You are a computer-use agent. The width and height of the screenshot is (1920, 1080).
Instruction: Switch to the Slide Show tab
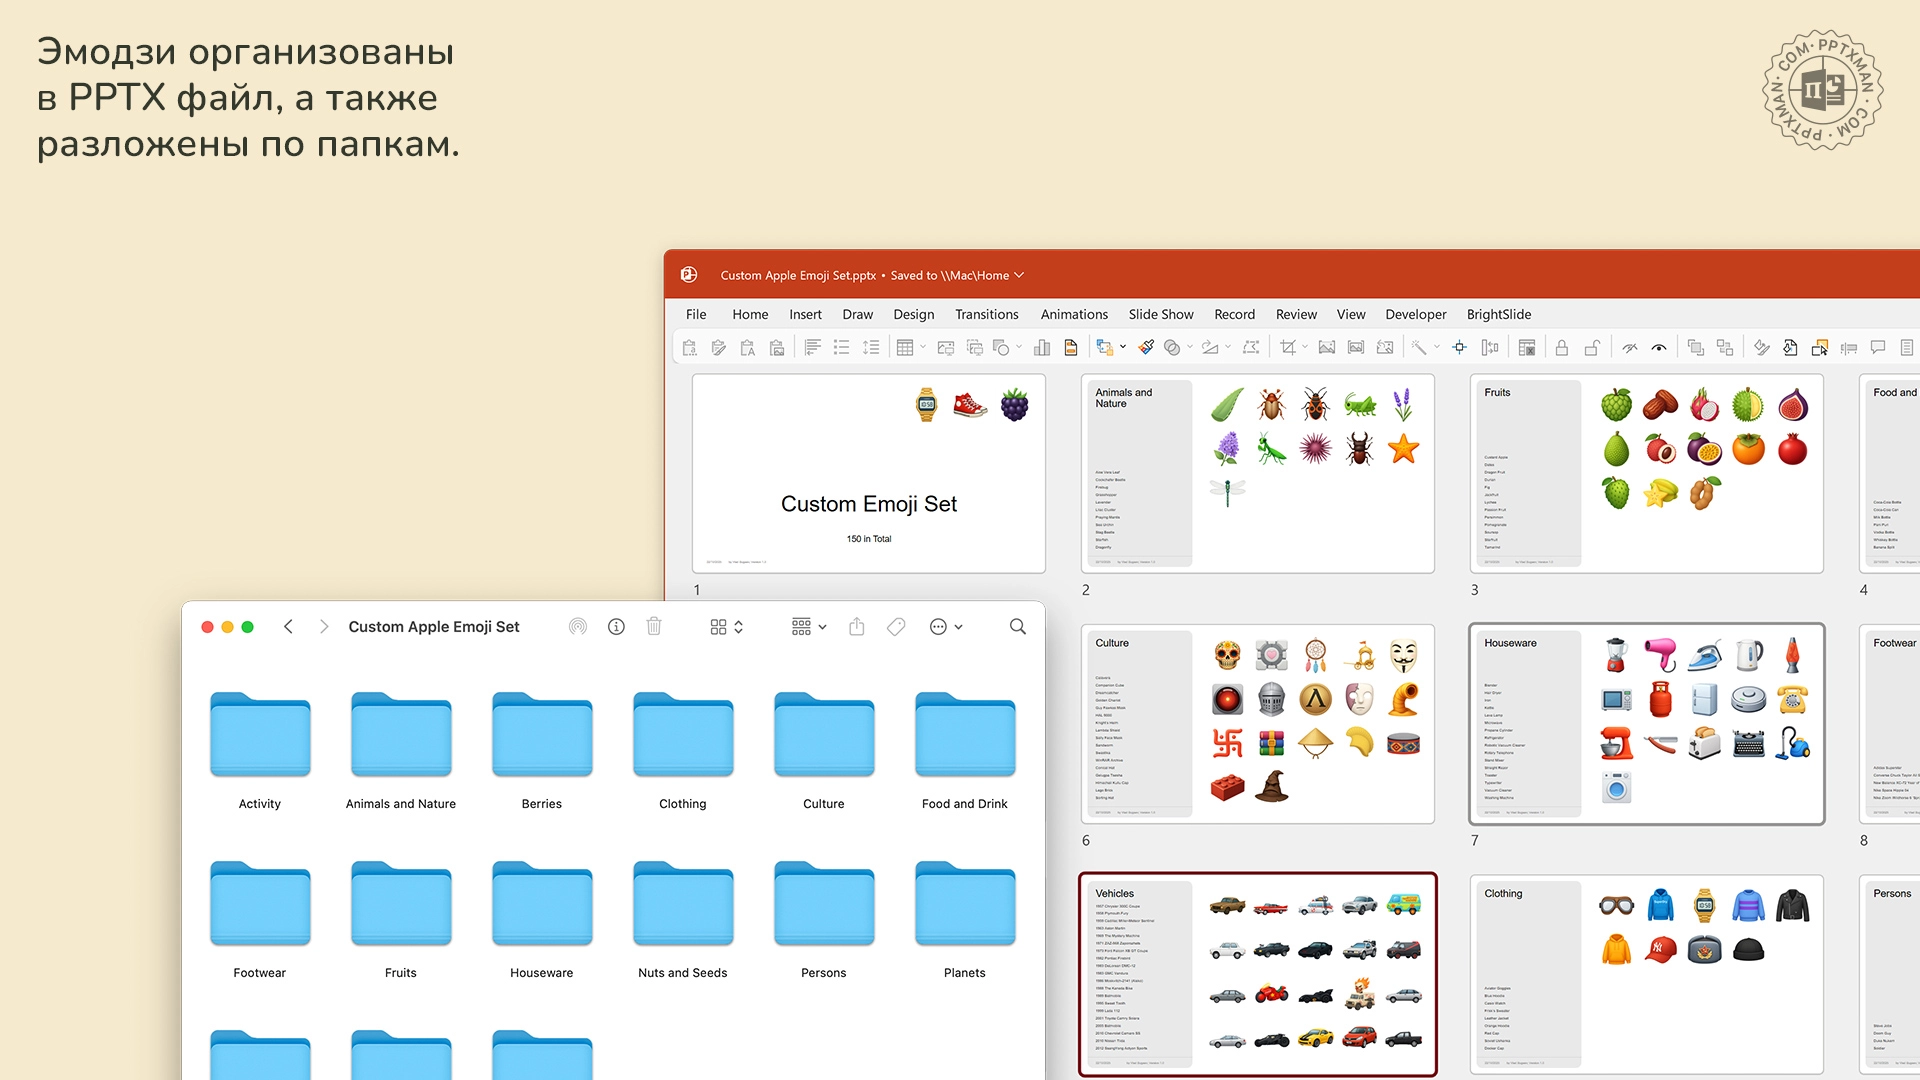pyautogui.click(x=1160, y=314)
